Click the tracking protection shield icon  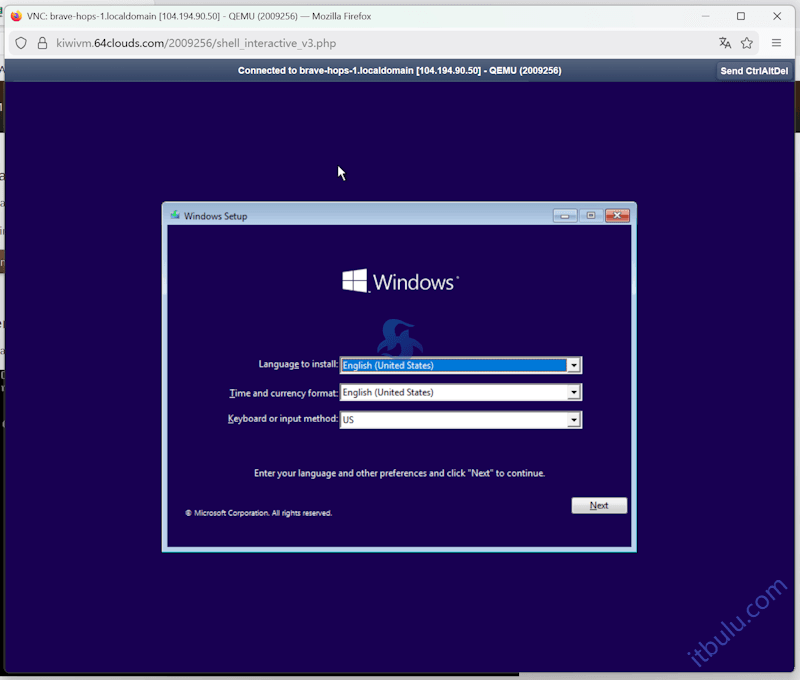tap(20, 44)
